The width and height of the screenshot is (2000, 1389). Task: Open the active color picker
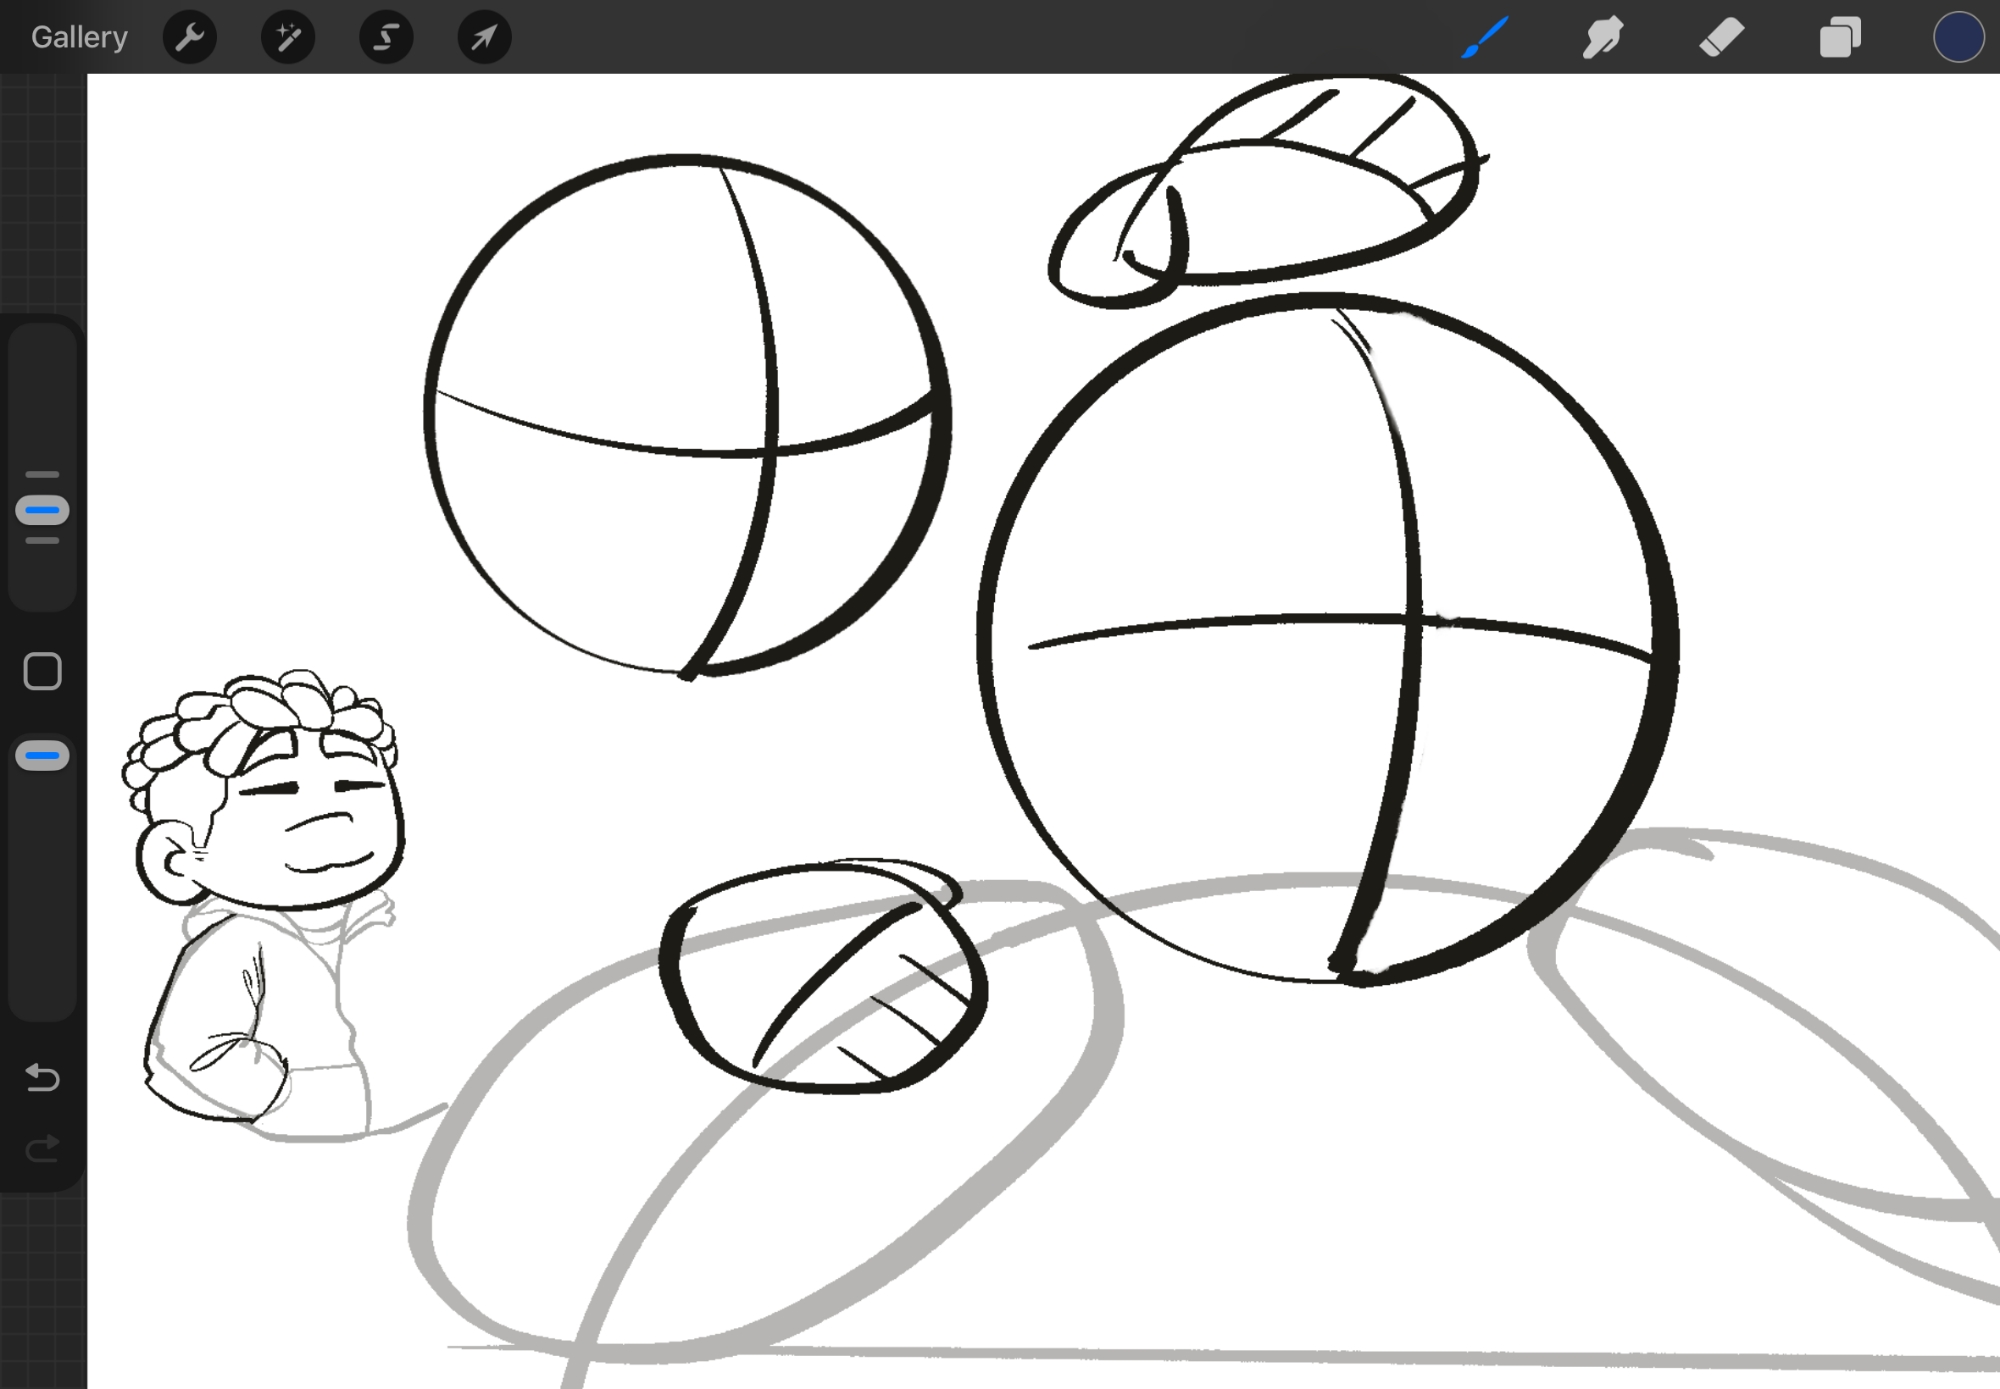point(1957,38)
